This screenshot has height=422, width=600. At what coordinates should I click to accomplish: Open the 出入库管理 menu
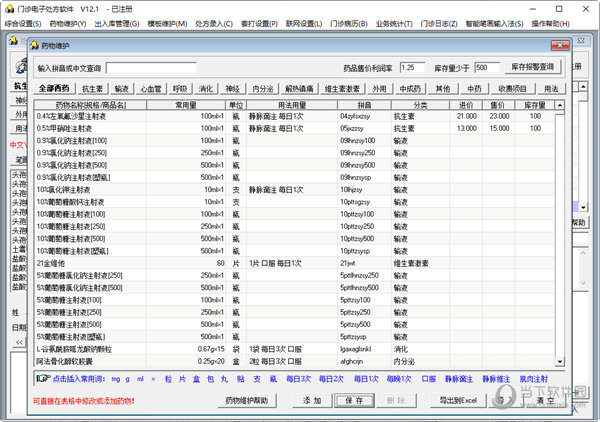click(x=117, y=24)
